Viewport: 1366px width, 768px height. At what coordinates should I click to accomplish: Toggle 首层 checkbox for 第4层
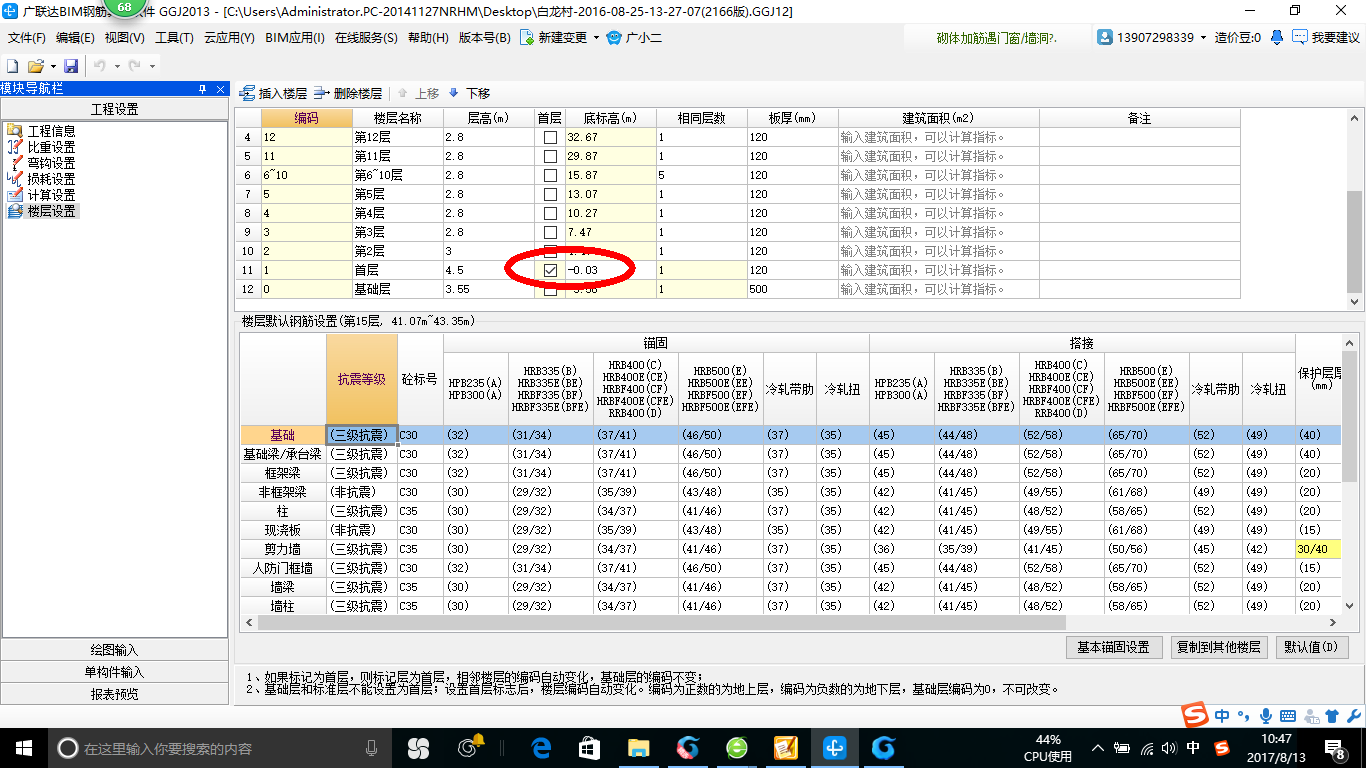pos(550,213)
